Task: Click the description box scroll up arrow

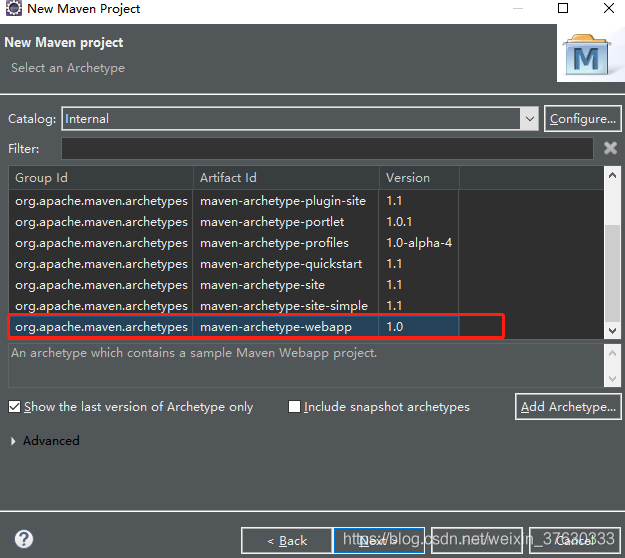Action: (613, 353)
